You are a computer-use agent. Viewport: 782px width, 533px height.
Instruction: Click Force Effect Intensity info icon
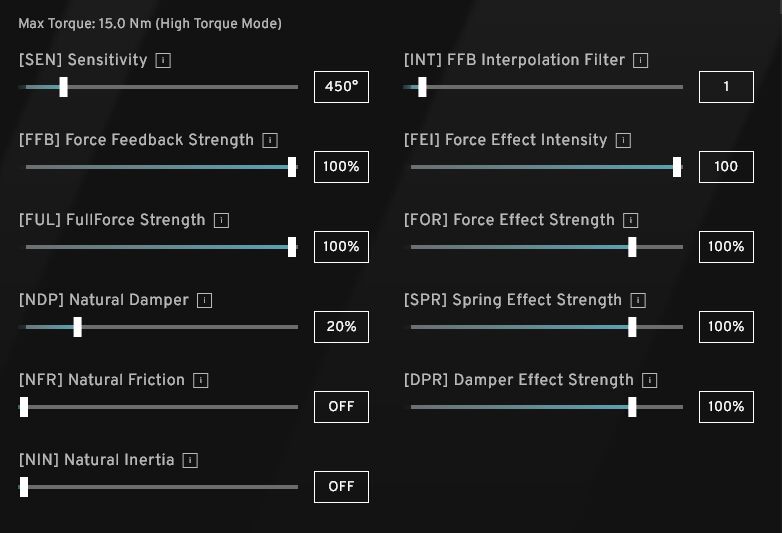coord(623,140)
